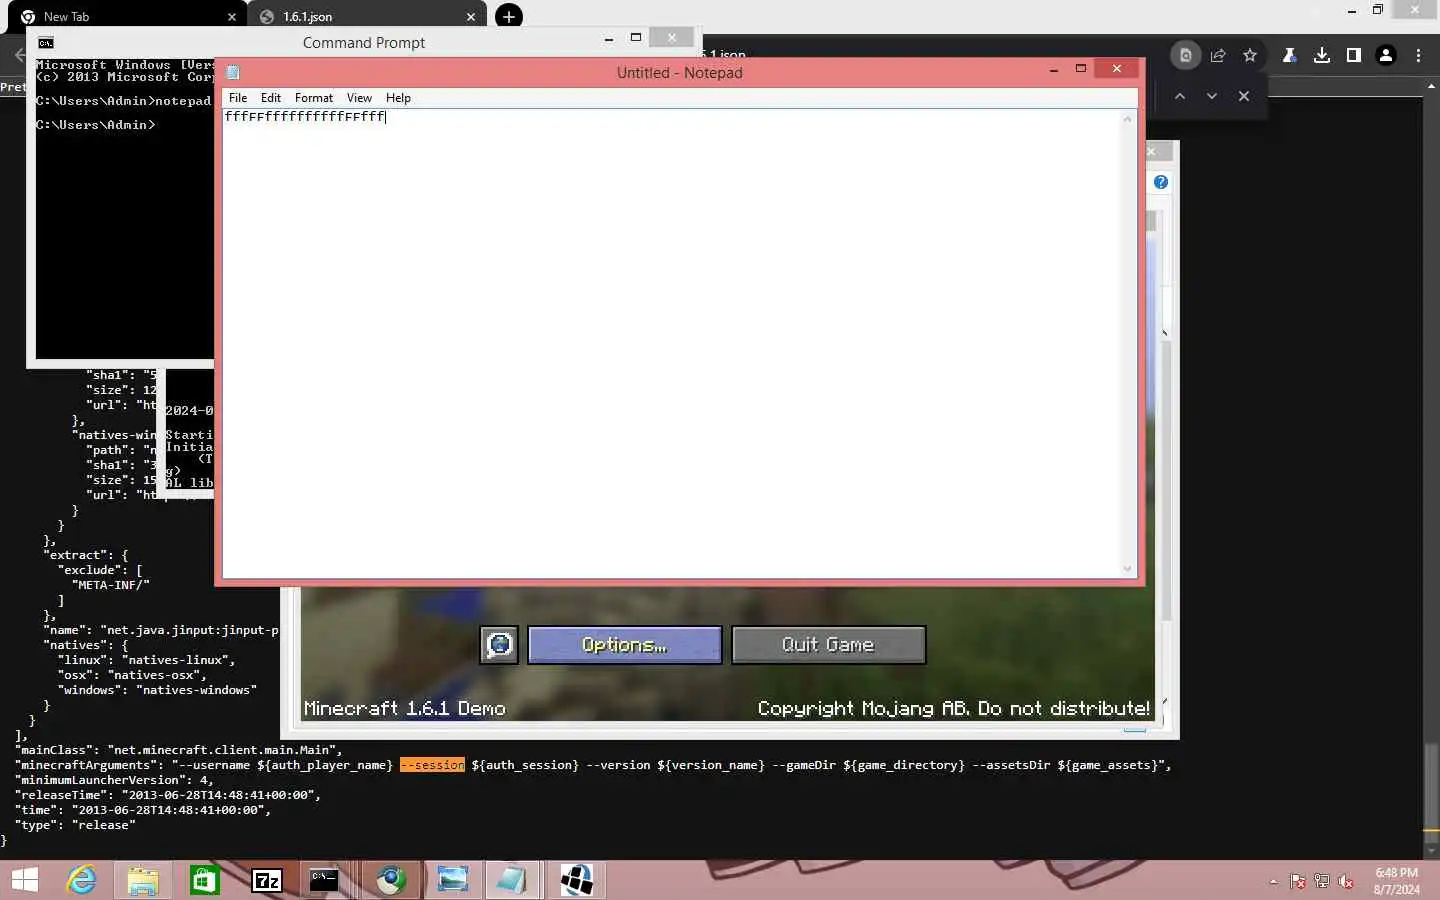Click the "windows": "natives-windows" line
Image resolution: width=1440 pixels, height=900 pixels.
pyautogui.click(x=157, y=690)
